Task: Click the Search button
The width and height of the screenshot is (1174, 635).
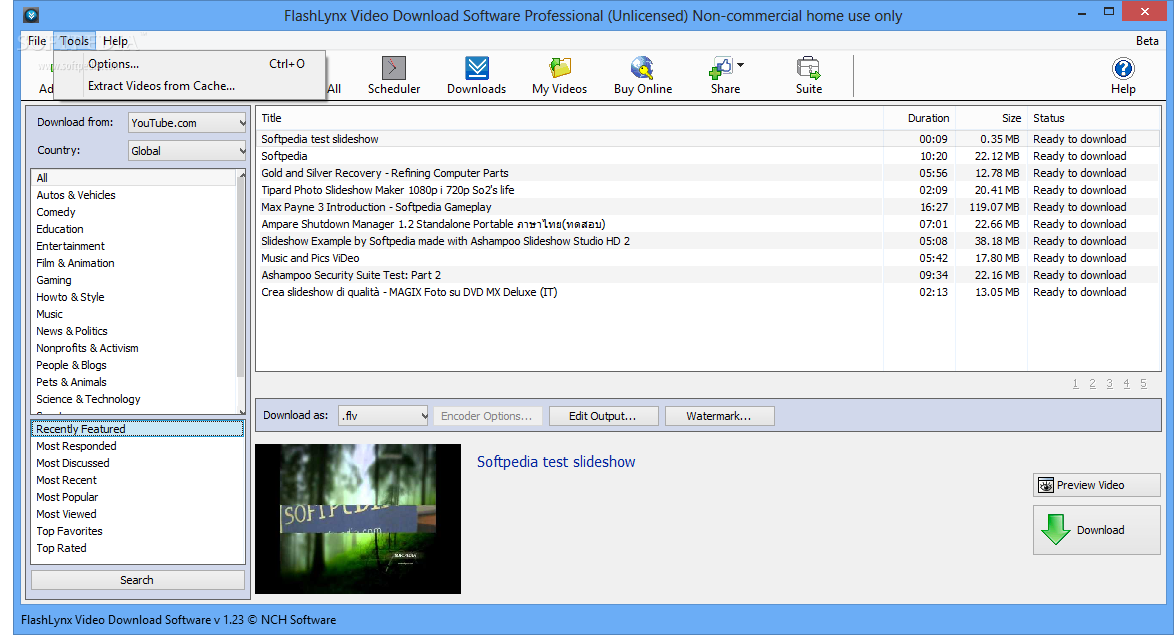Action: click(x=138, y=580)
